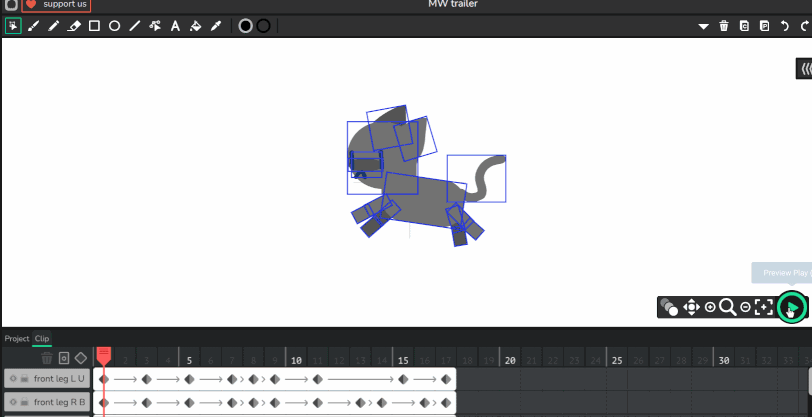Activate the Eyedropper tool
The height and width of the screenshot is (417, 812).
coord(216,26)
